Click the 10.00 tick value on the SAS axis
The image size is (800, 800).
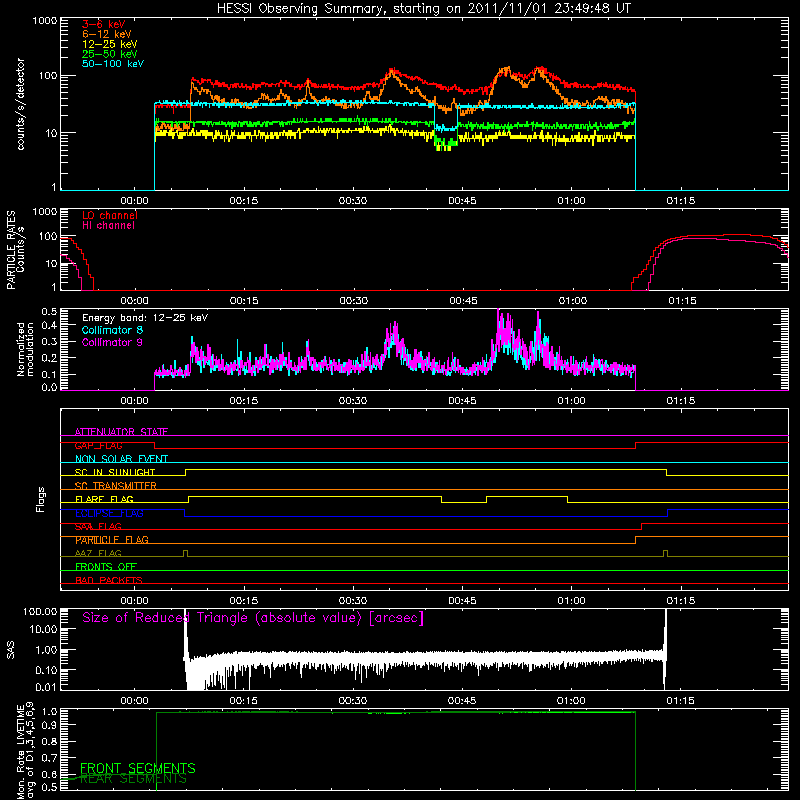coord(43,629)
